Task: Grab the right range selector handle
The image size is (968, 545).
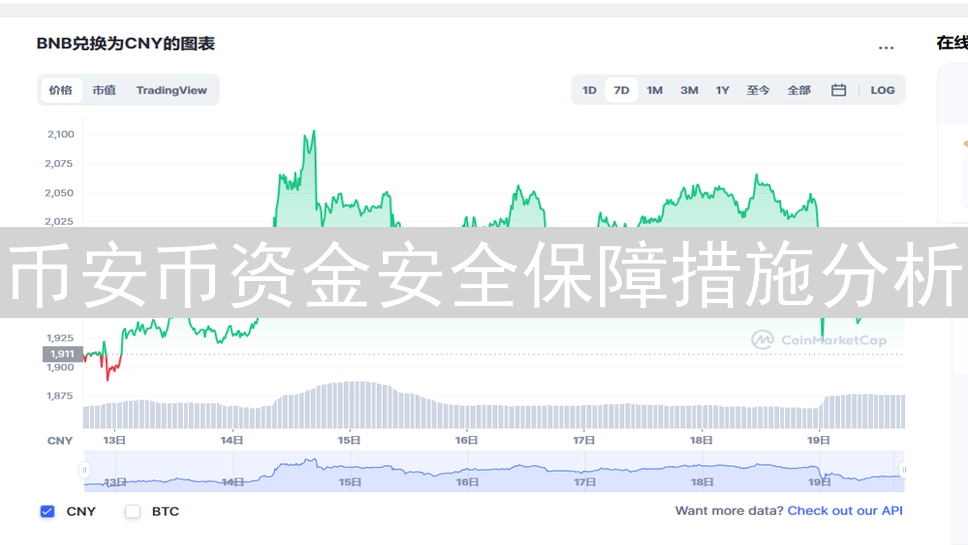Action: (903, 470)
